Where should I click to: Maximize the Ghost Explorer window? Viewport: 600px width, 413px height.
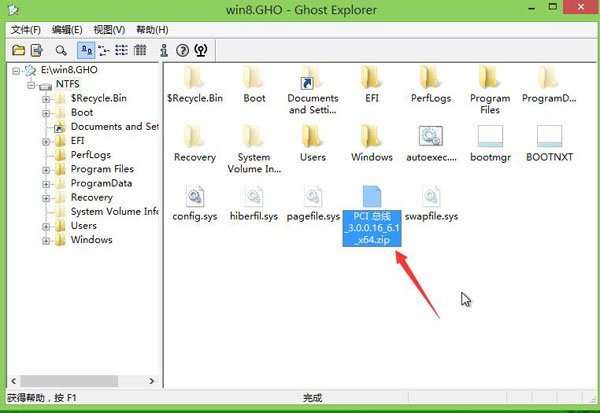click(553, 7)
